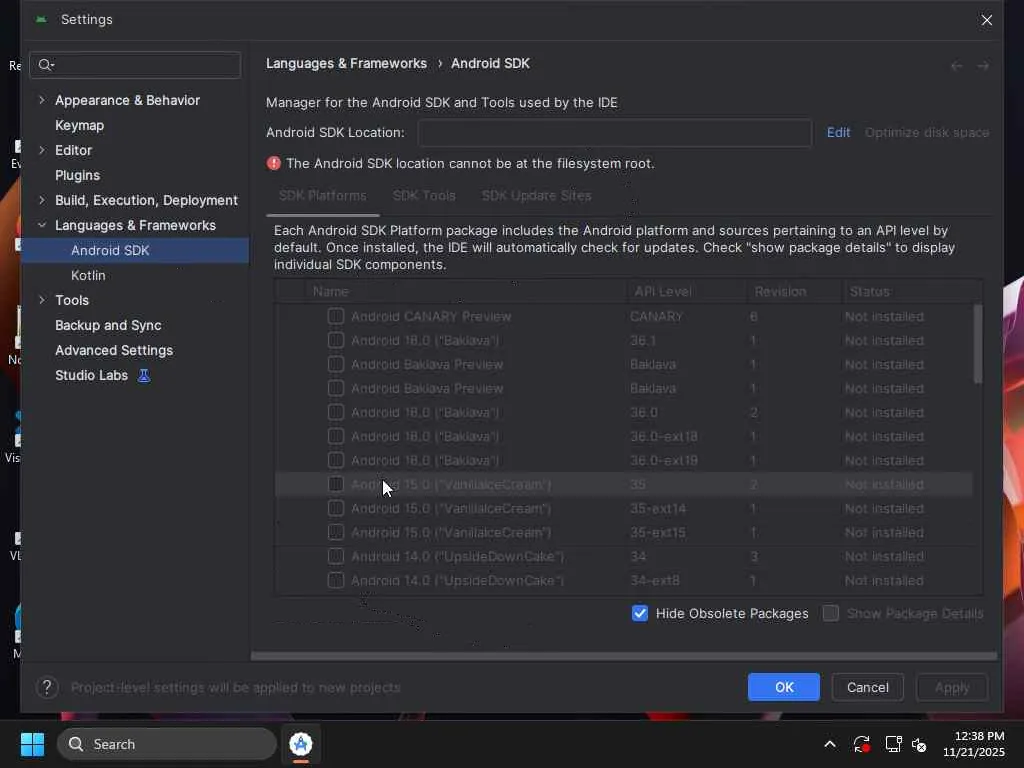The width and height of the screenshot is (1024, 768).
Task: Click the muted volume tray icon
Action: pyautogui.click(x=919, y=744)
